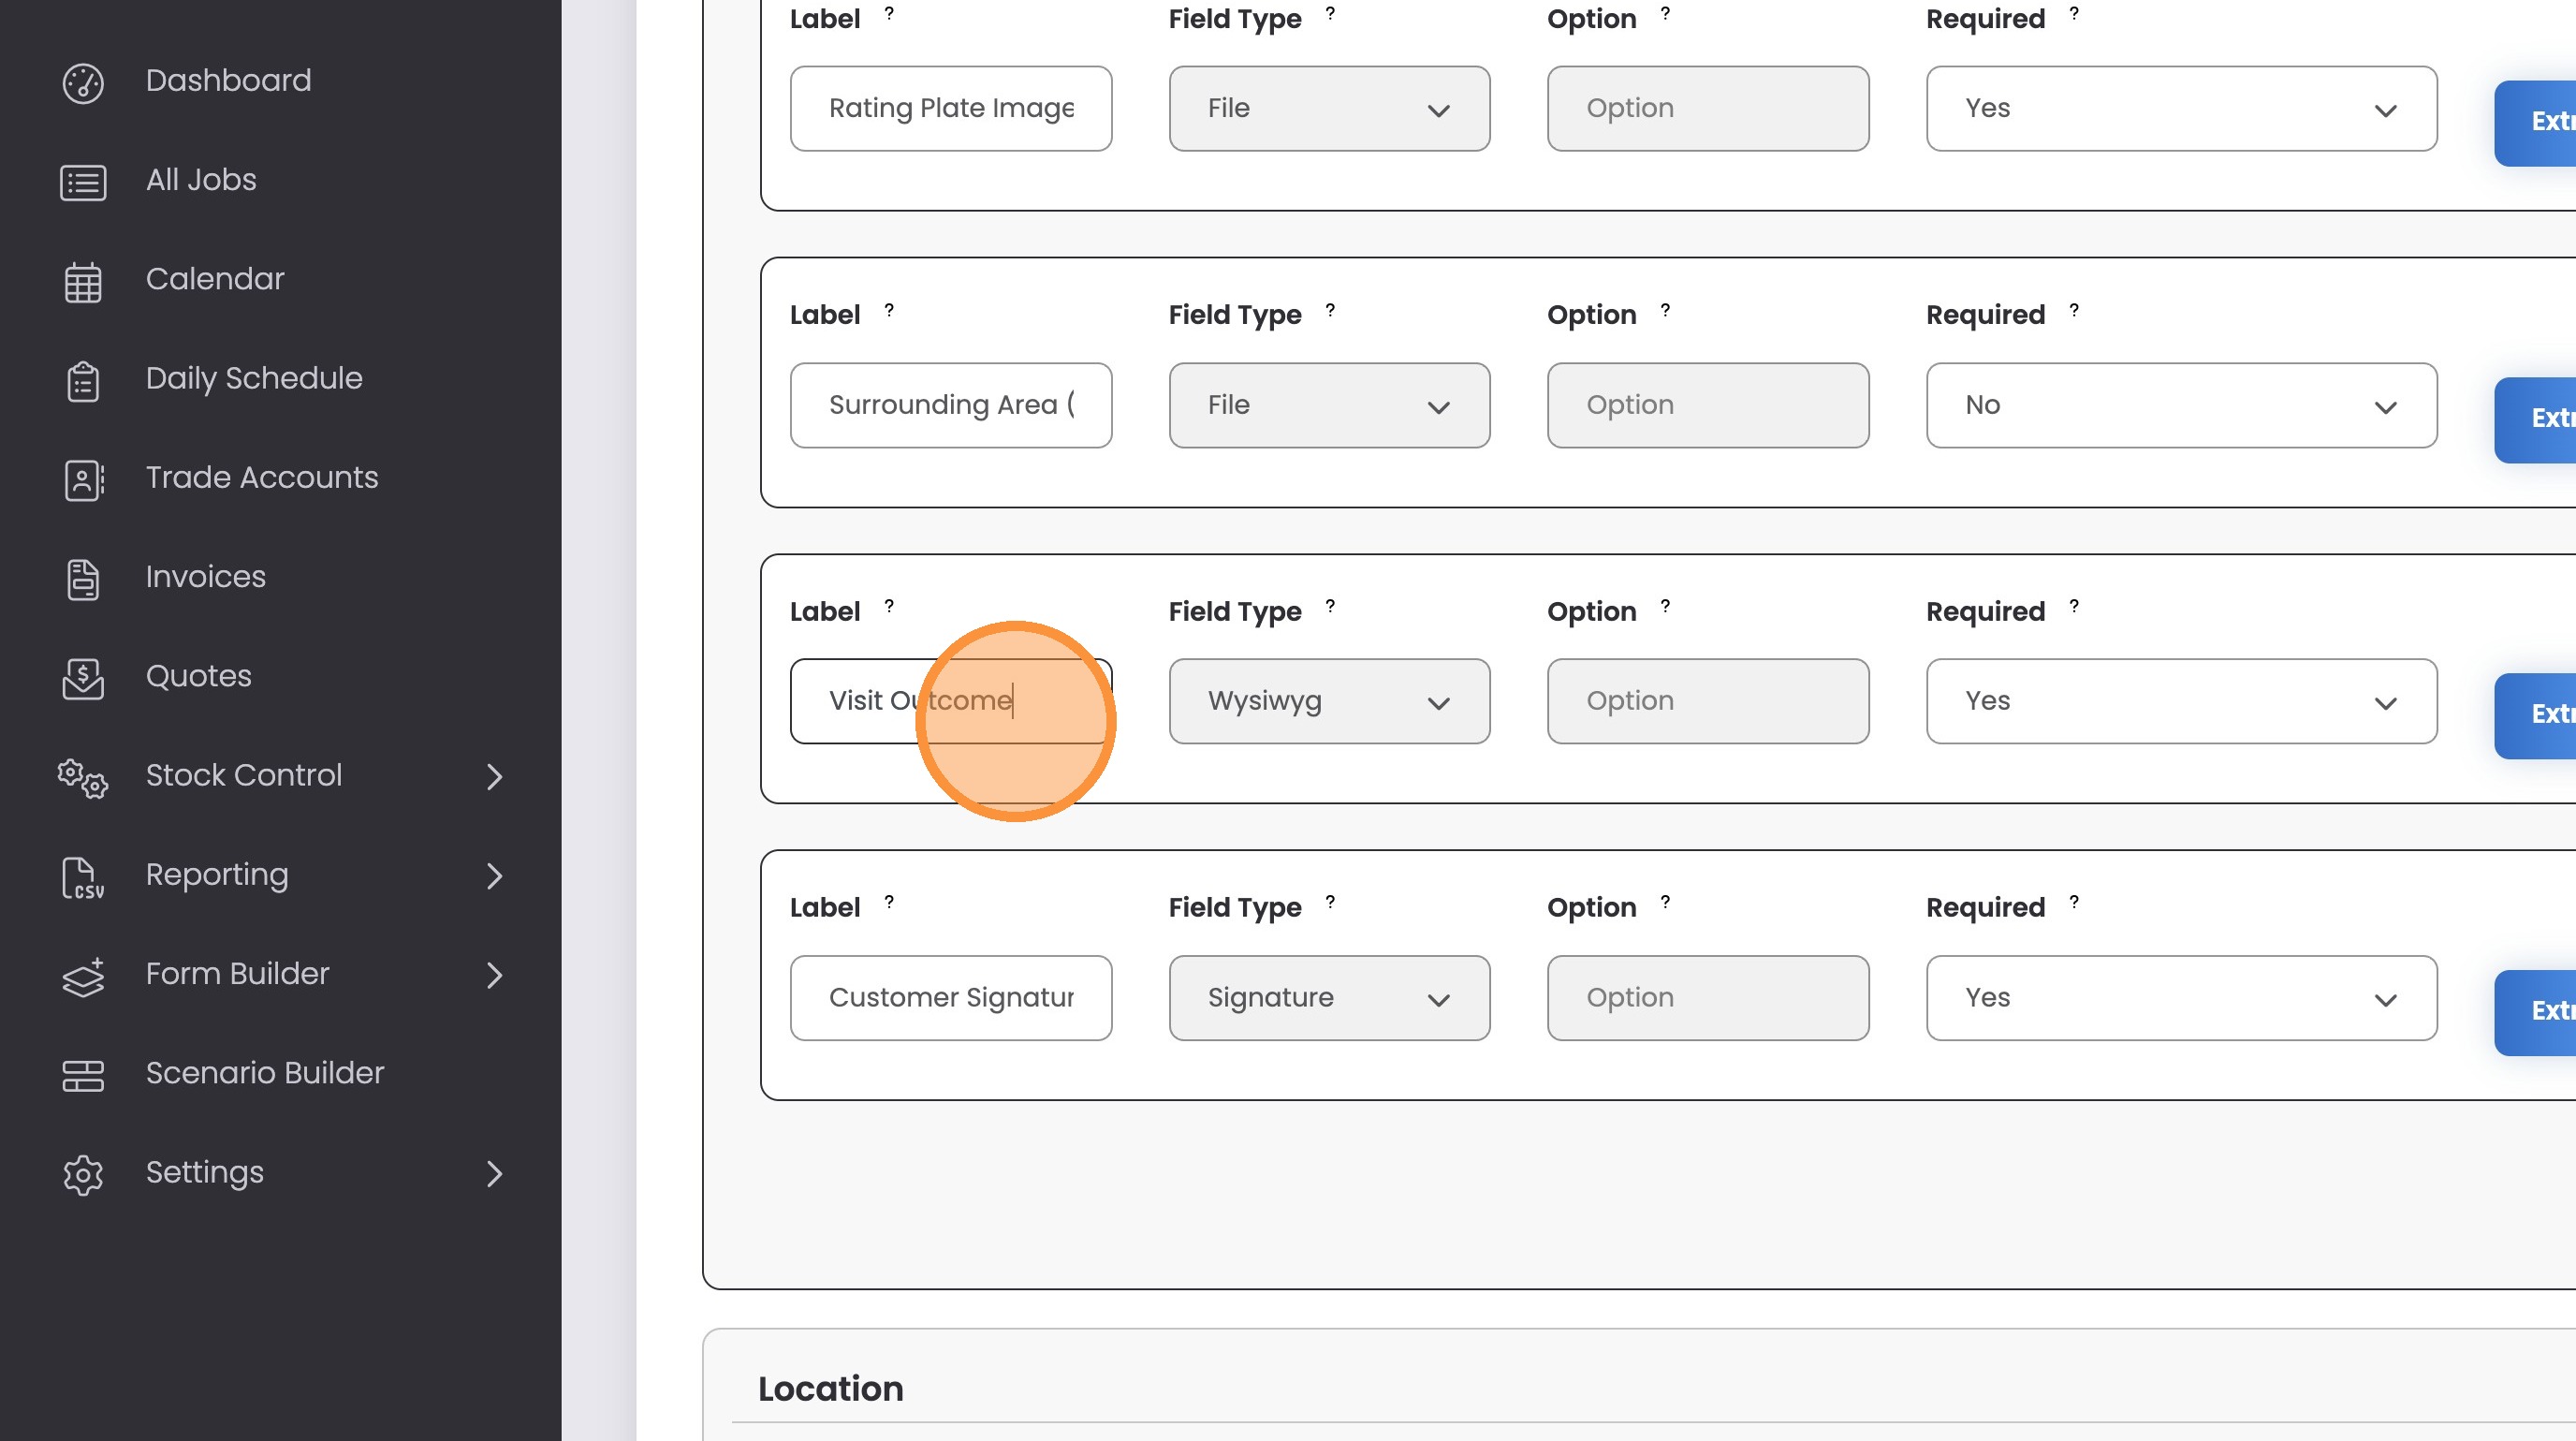Open Wysiwyg field type dropdown
Screen dimensions: 2576x1441
pos(1328,701)
